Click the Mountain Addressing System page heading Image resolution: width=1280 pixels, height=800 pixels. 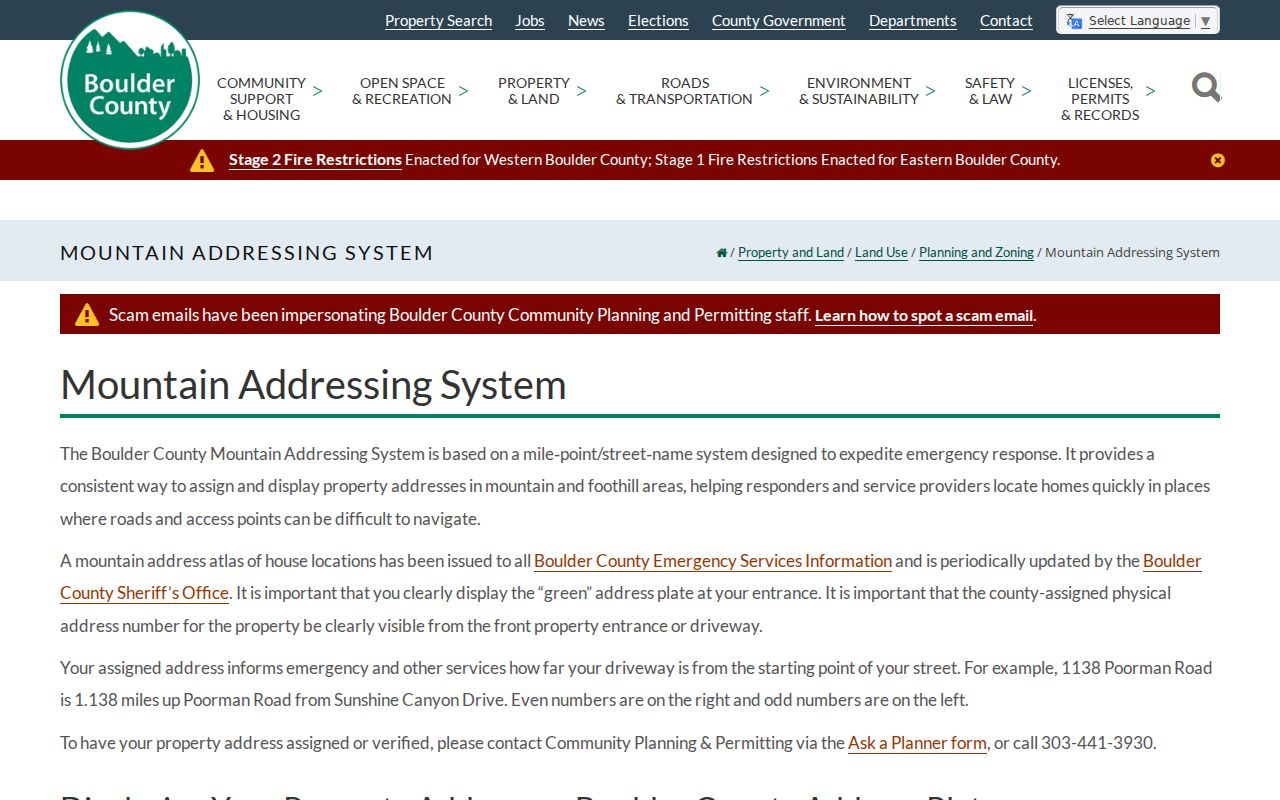313,385
